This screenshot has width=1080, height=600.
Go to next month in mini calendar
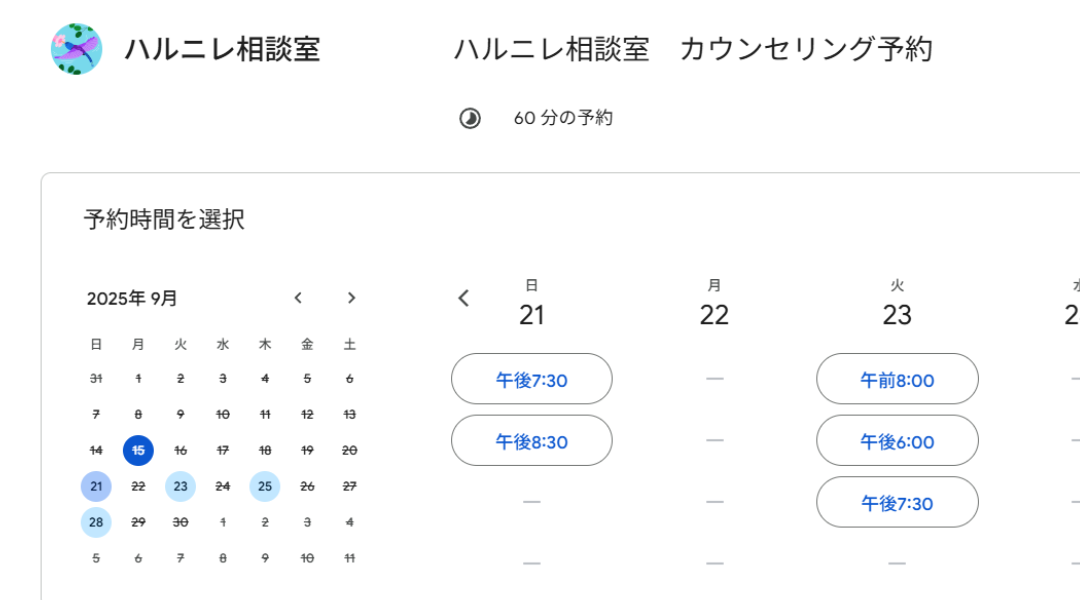click(351, 298)
